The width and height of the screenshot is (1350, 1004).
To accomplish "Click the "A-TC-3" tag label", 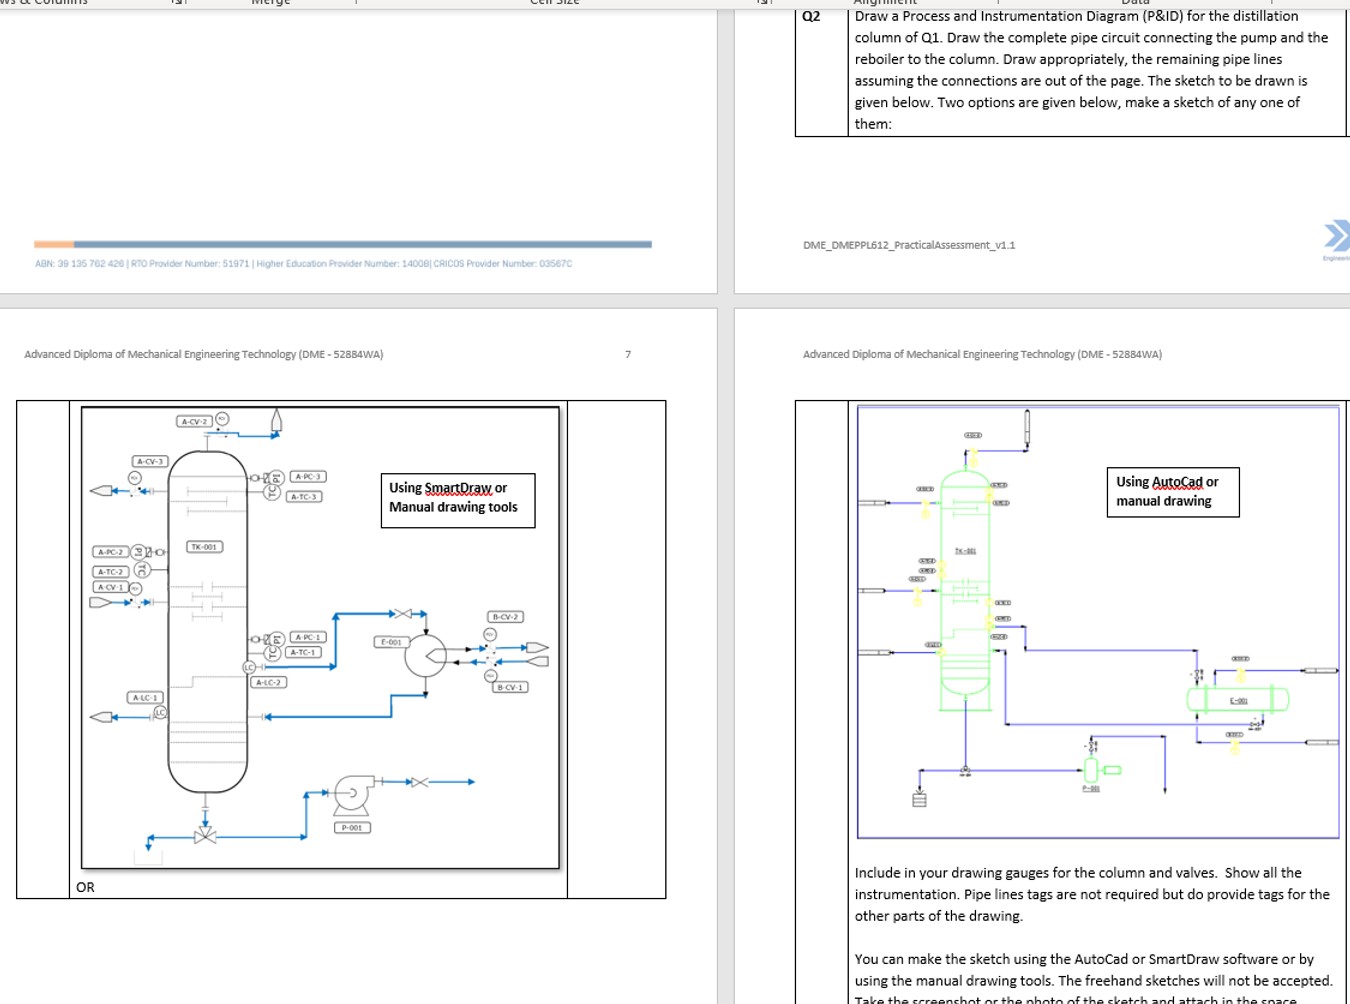I will click(304, 497).
